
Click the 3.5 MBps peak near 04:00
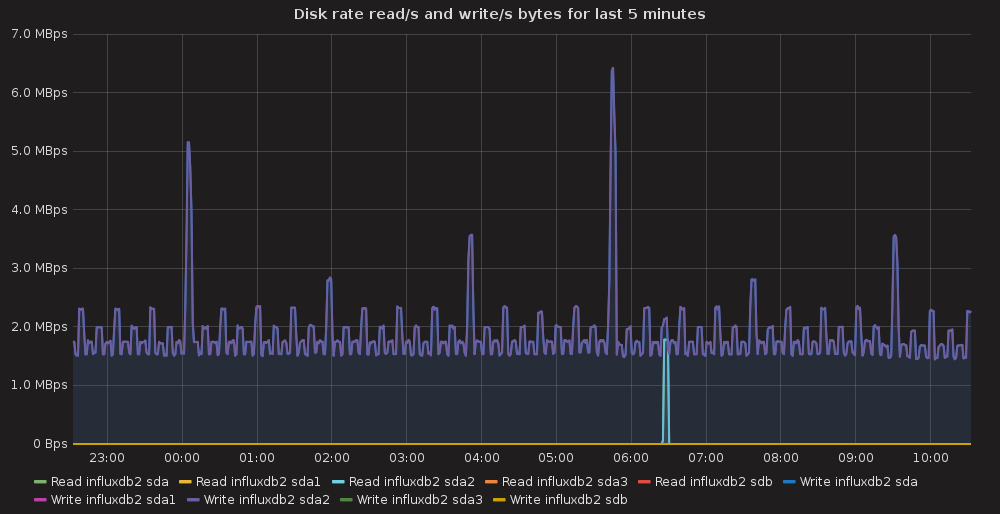click(x=470, y=236)
